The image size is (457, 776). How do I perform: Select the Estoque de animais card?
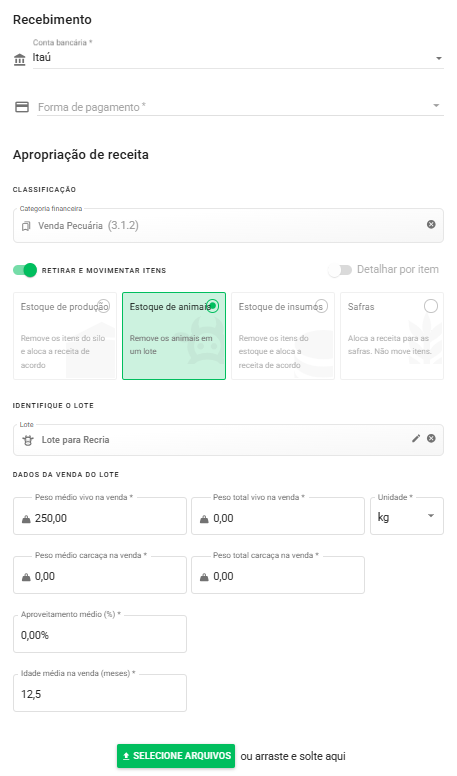(x=174, y=336)
